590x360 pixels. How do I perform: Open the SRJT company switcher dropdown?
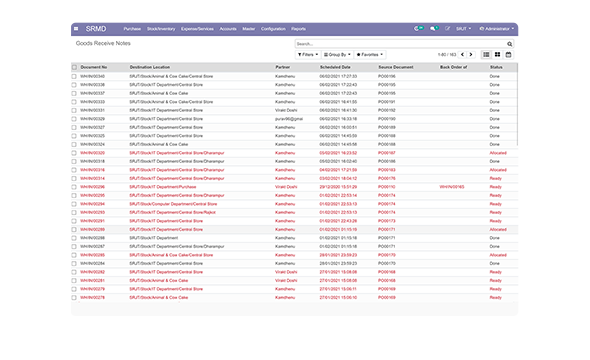pyautogui.click(x=463, y=29)
